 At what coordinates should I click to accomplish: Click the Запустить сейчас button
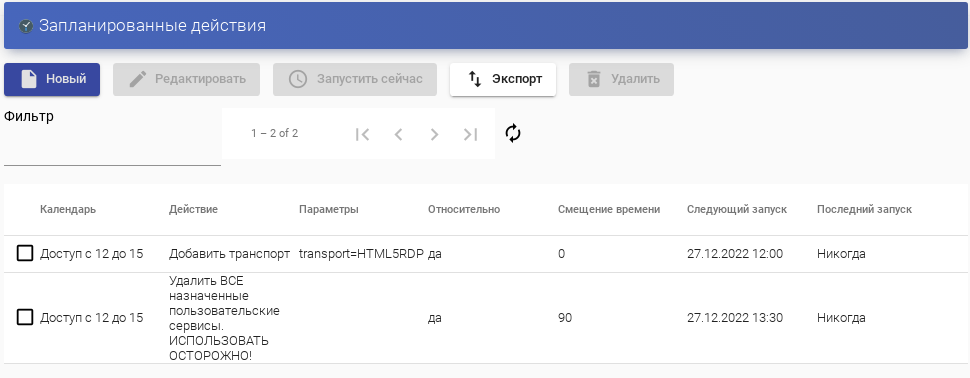pyautogui.click(x=355, y=79)
